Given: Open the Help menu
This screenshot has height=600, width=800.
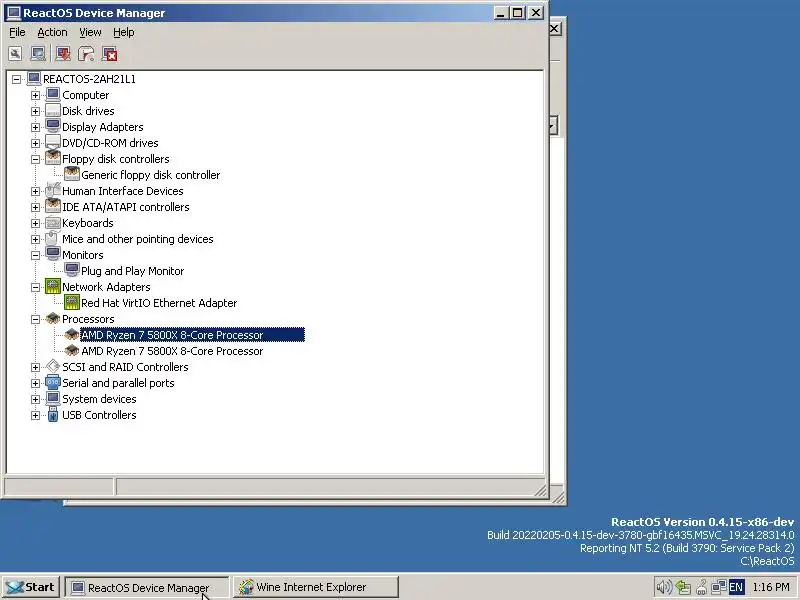Looking at the screenshot, I should [x=123, y=32].
